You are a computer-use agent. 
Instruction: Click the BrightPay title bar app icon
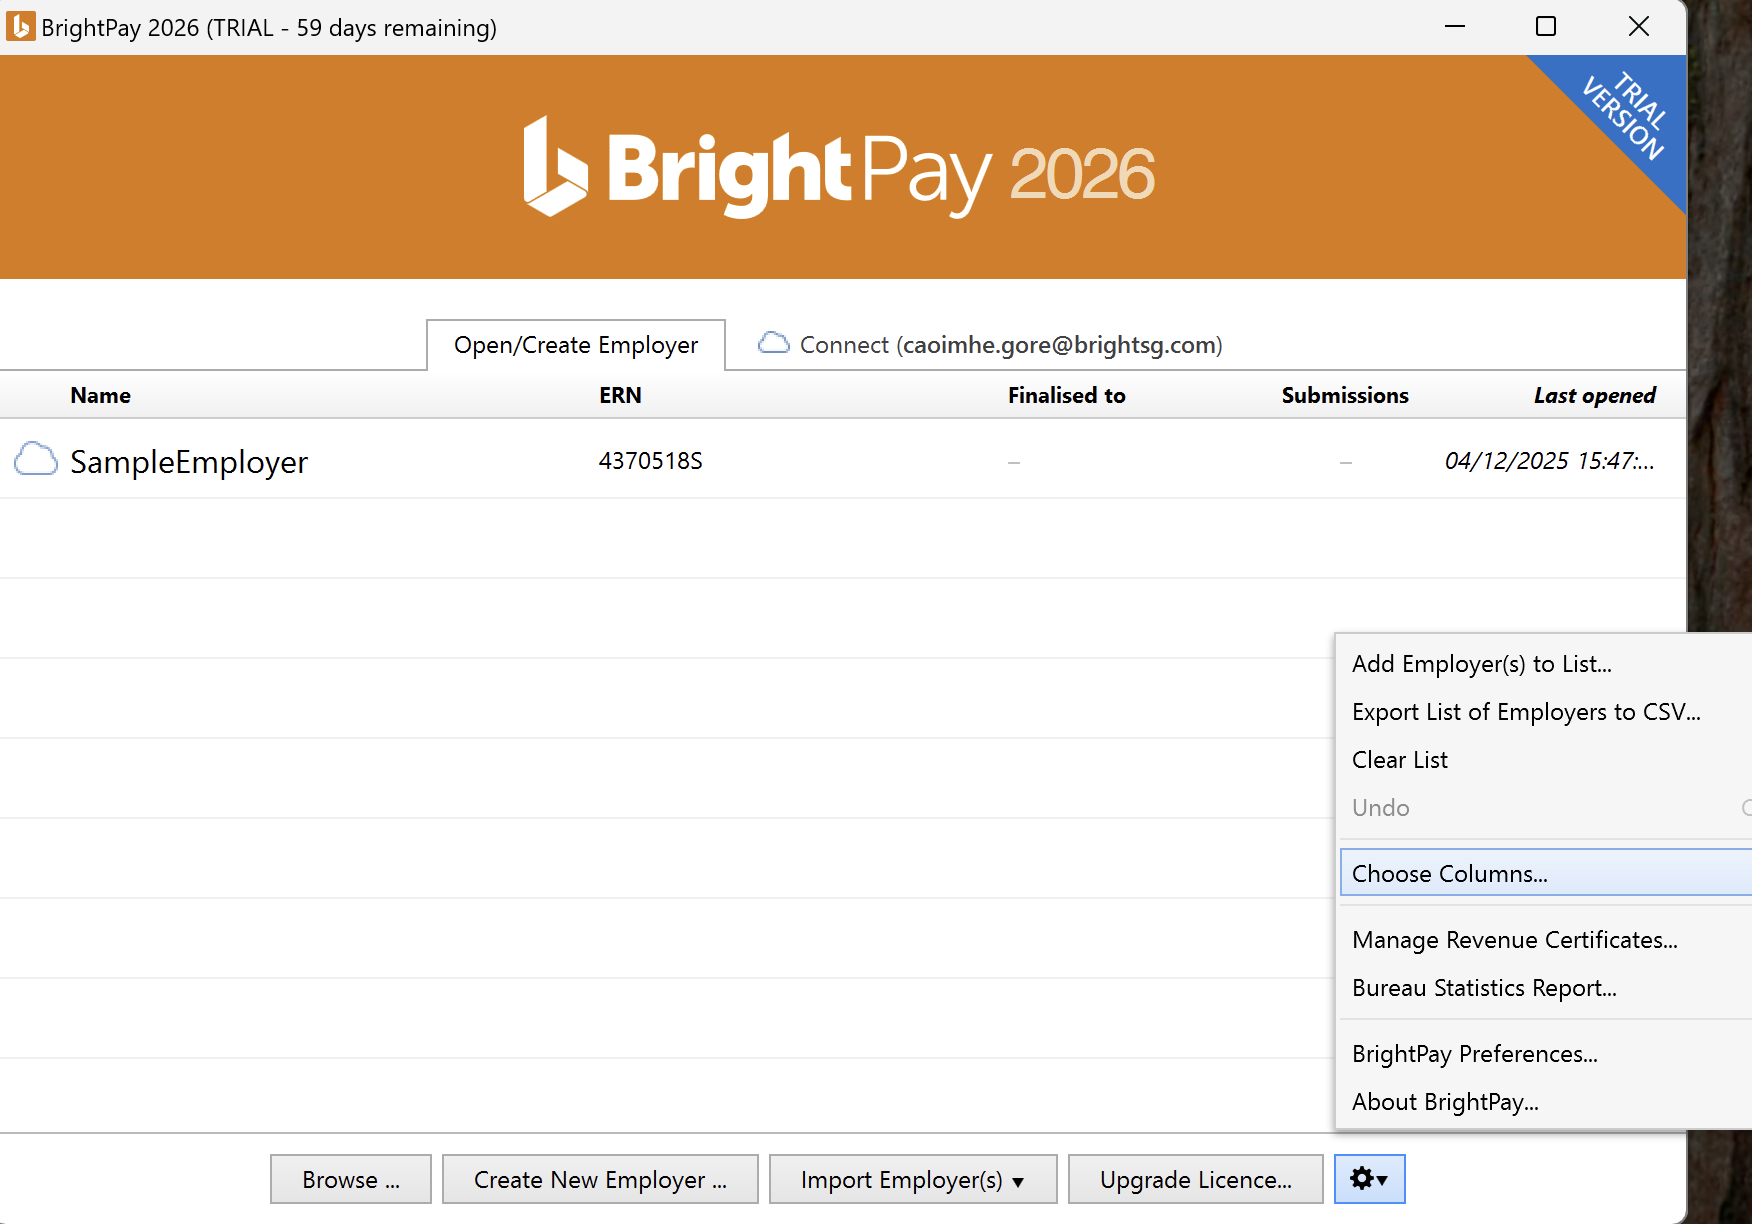click(20, 27)
